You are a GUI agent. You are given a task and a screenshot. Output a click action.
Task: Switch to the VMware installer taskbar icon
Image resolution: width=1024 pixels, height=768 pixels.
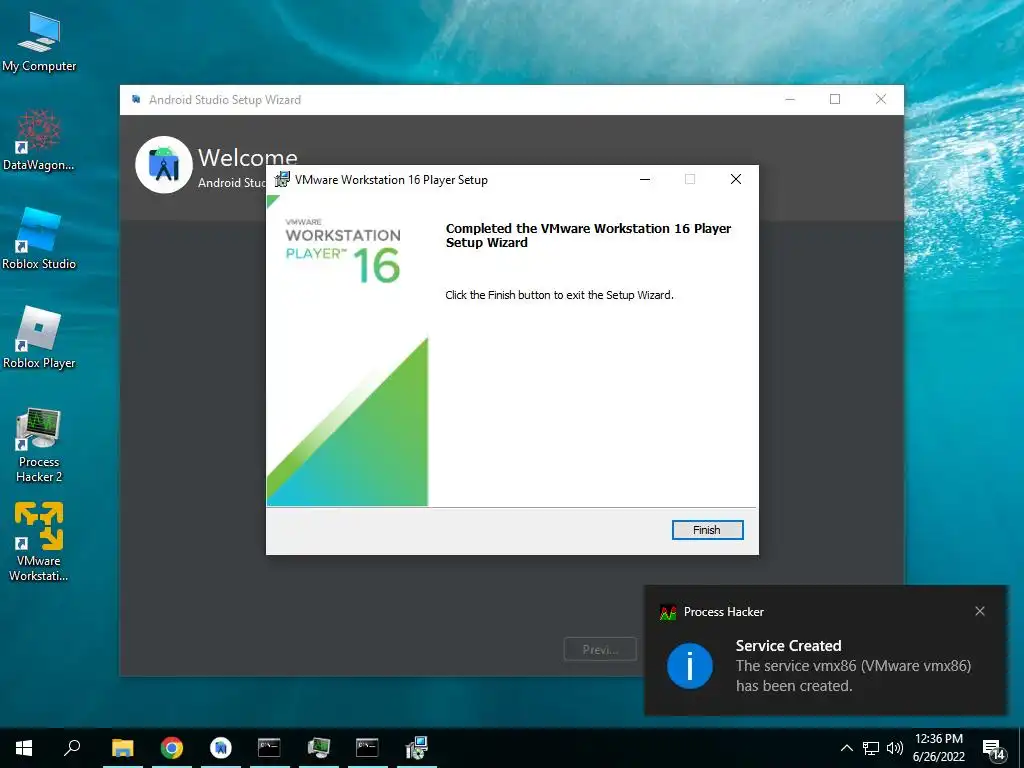[x=416, y=748]
